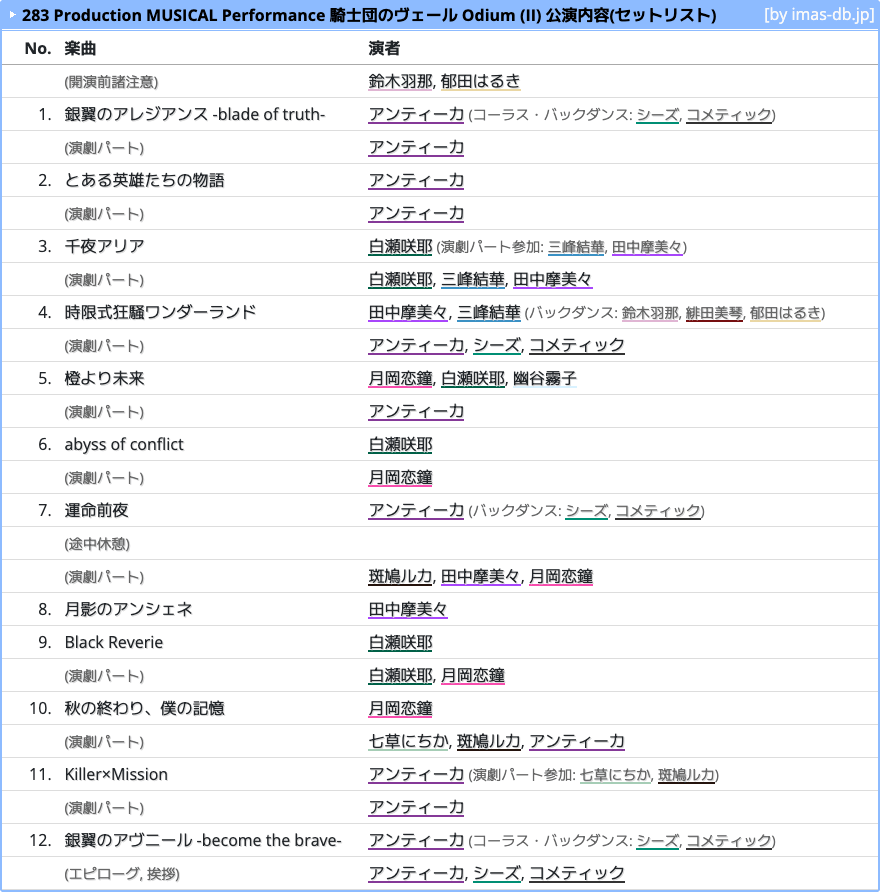This screenshot has width=880, height=892.
Task: Open アンティーカ link in the エピローグ, 挨拶 row
Action: [416, 873]
